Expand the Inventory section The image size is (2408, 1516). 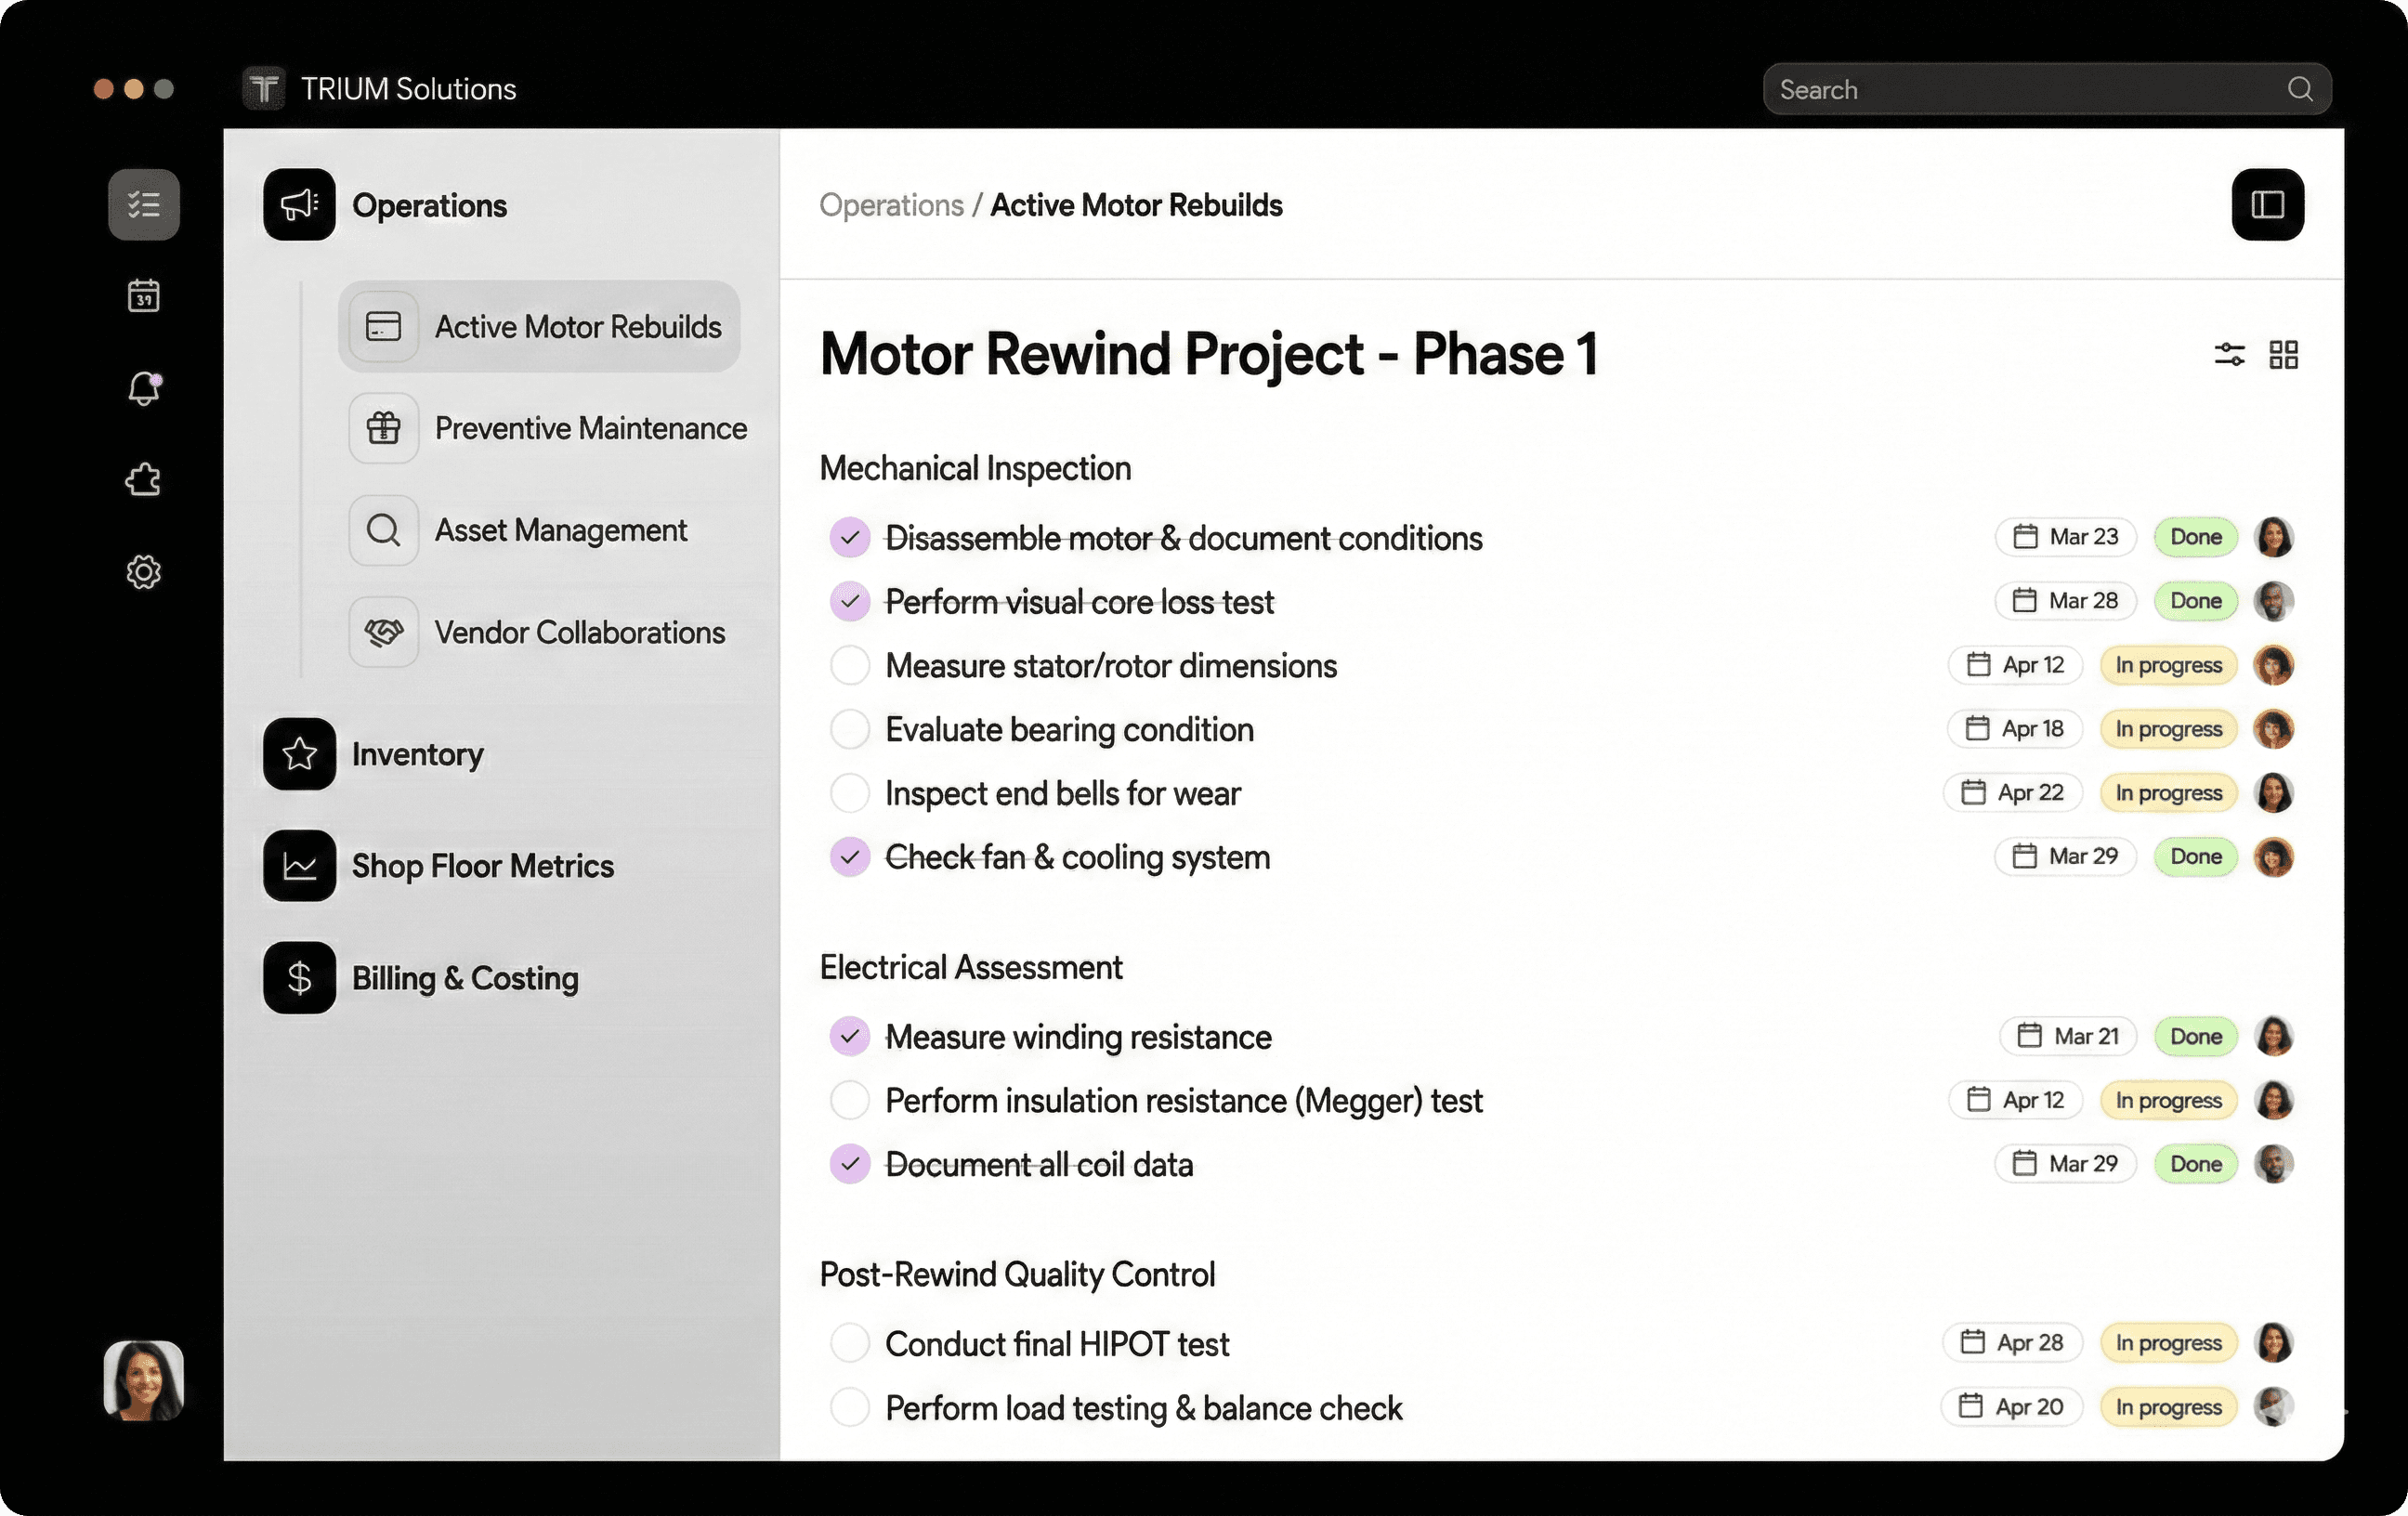pos(417,754)
